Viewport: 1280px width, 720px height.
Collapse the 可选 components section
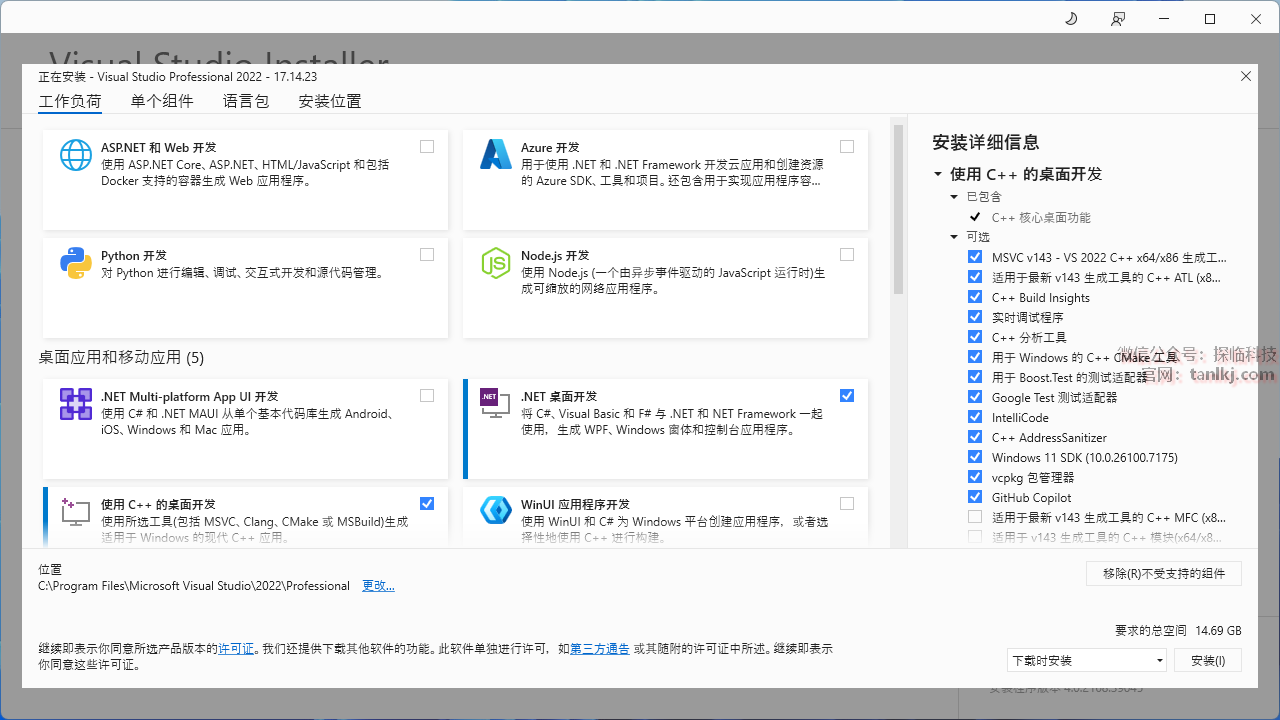954,237
